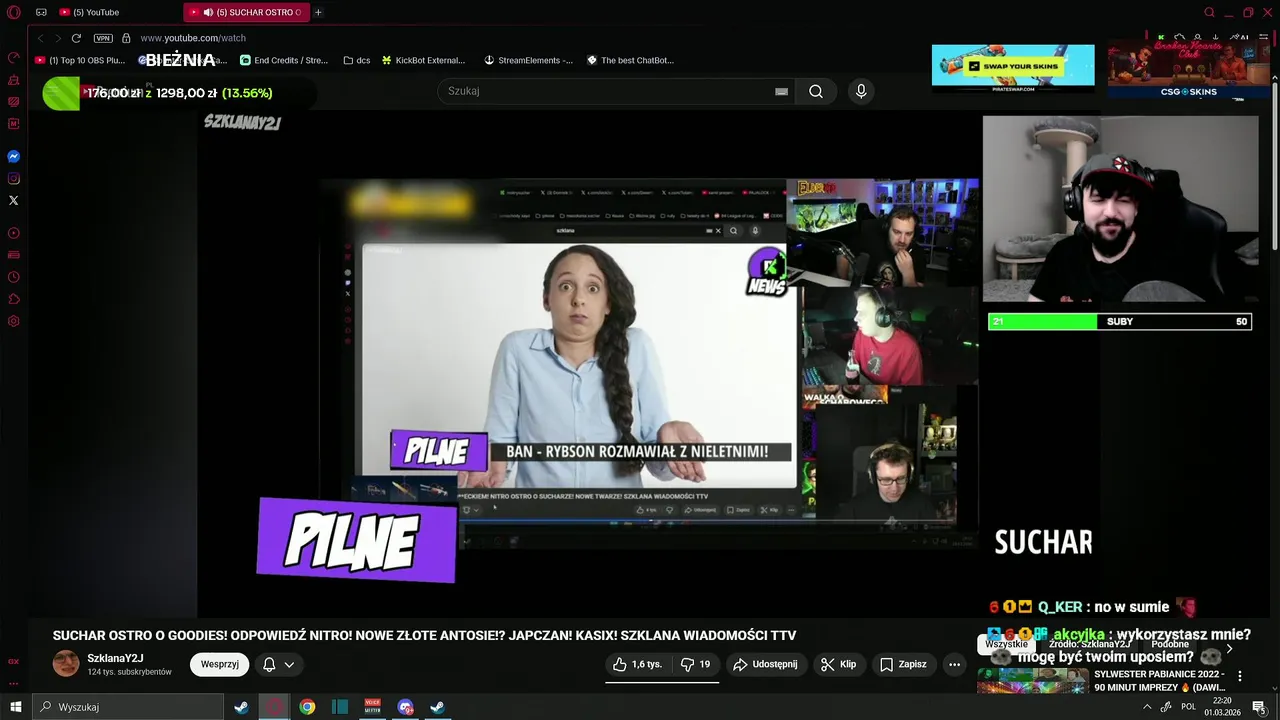The image size is (1280, 720).
Task: Open the Broken Hearts Club CSGOSKINS banner
Action: pyautogui.click(x=1189, y=69)
